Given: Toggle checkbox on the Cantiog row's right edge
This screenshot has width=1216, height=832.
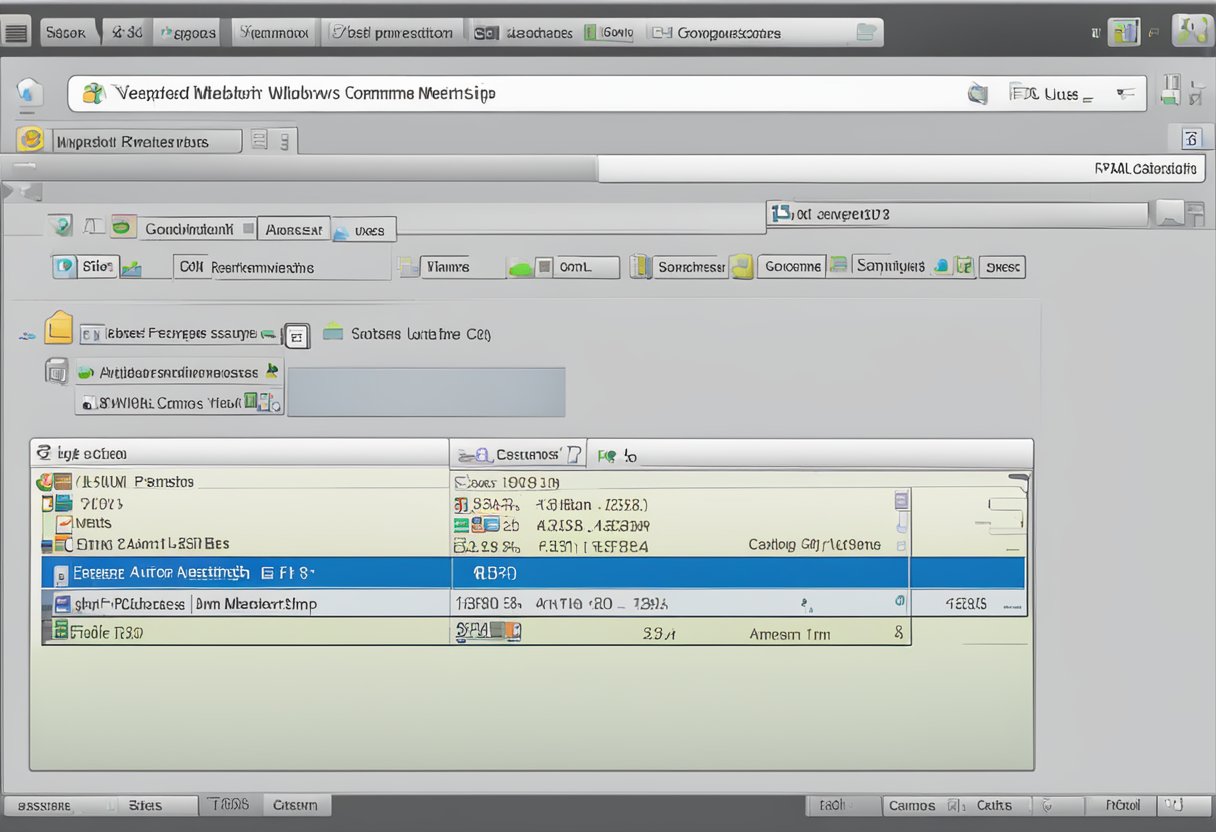Looking at the screenshot, I should 901,546.
